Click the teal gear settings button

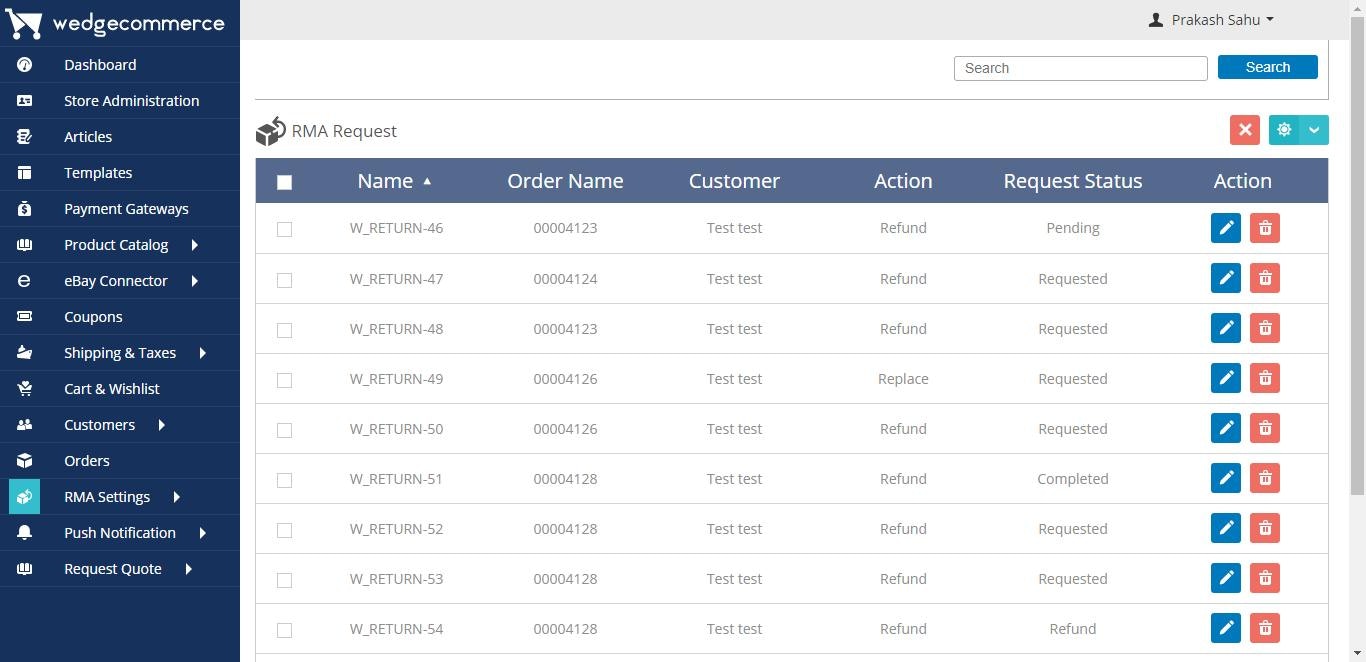coord(1284,130)
